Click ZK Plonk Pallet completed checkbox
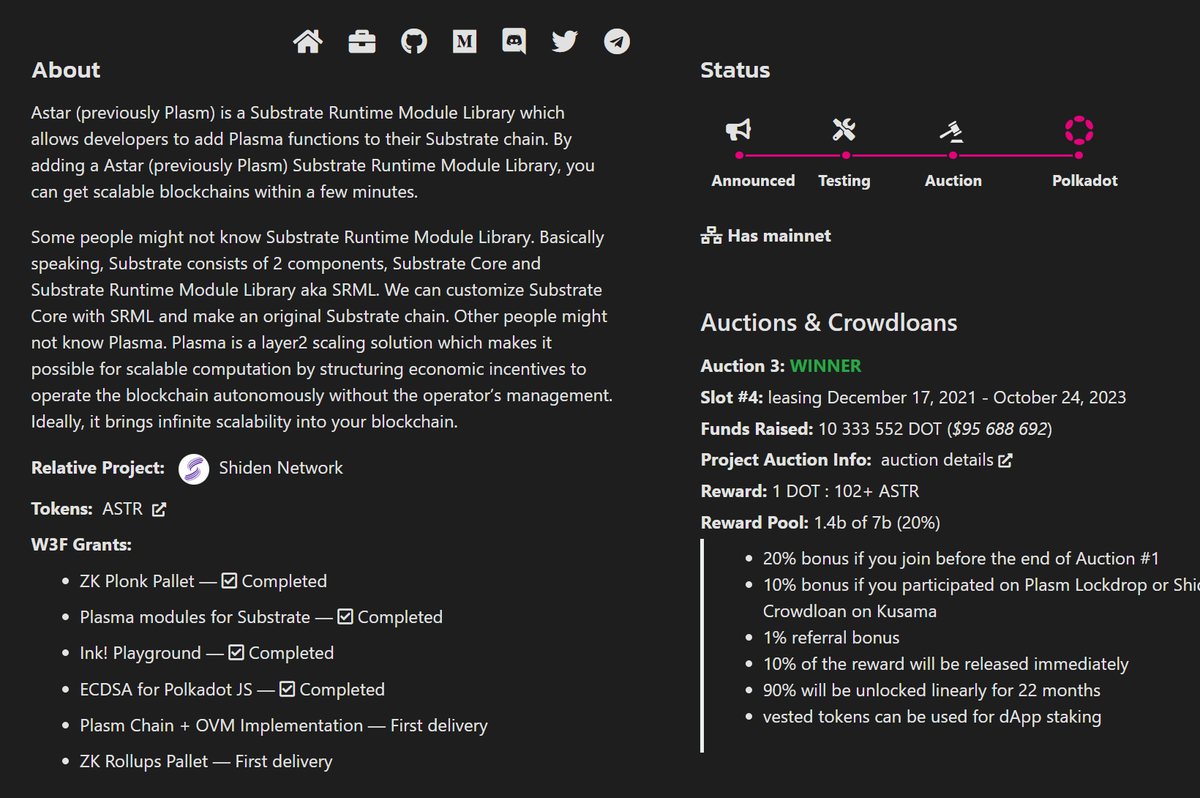Image resolution: width=1200 pixels, height=798 pixels. pos(229,581)
